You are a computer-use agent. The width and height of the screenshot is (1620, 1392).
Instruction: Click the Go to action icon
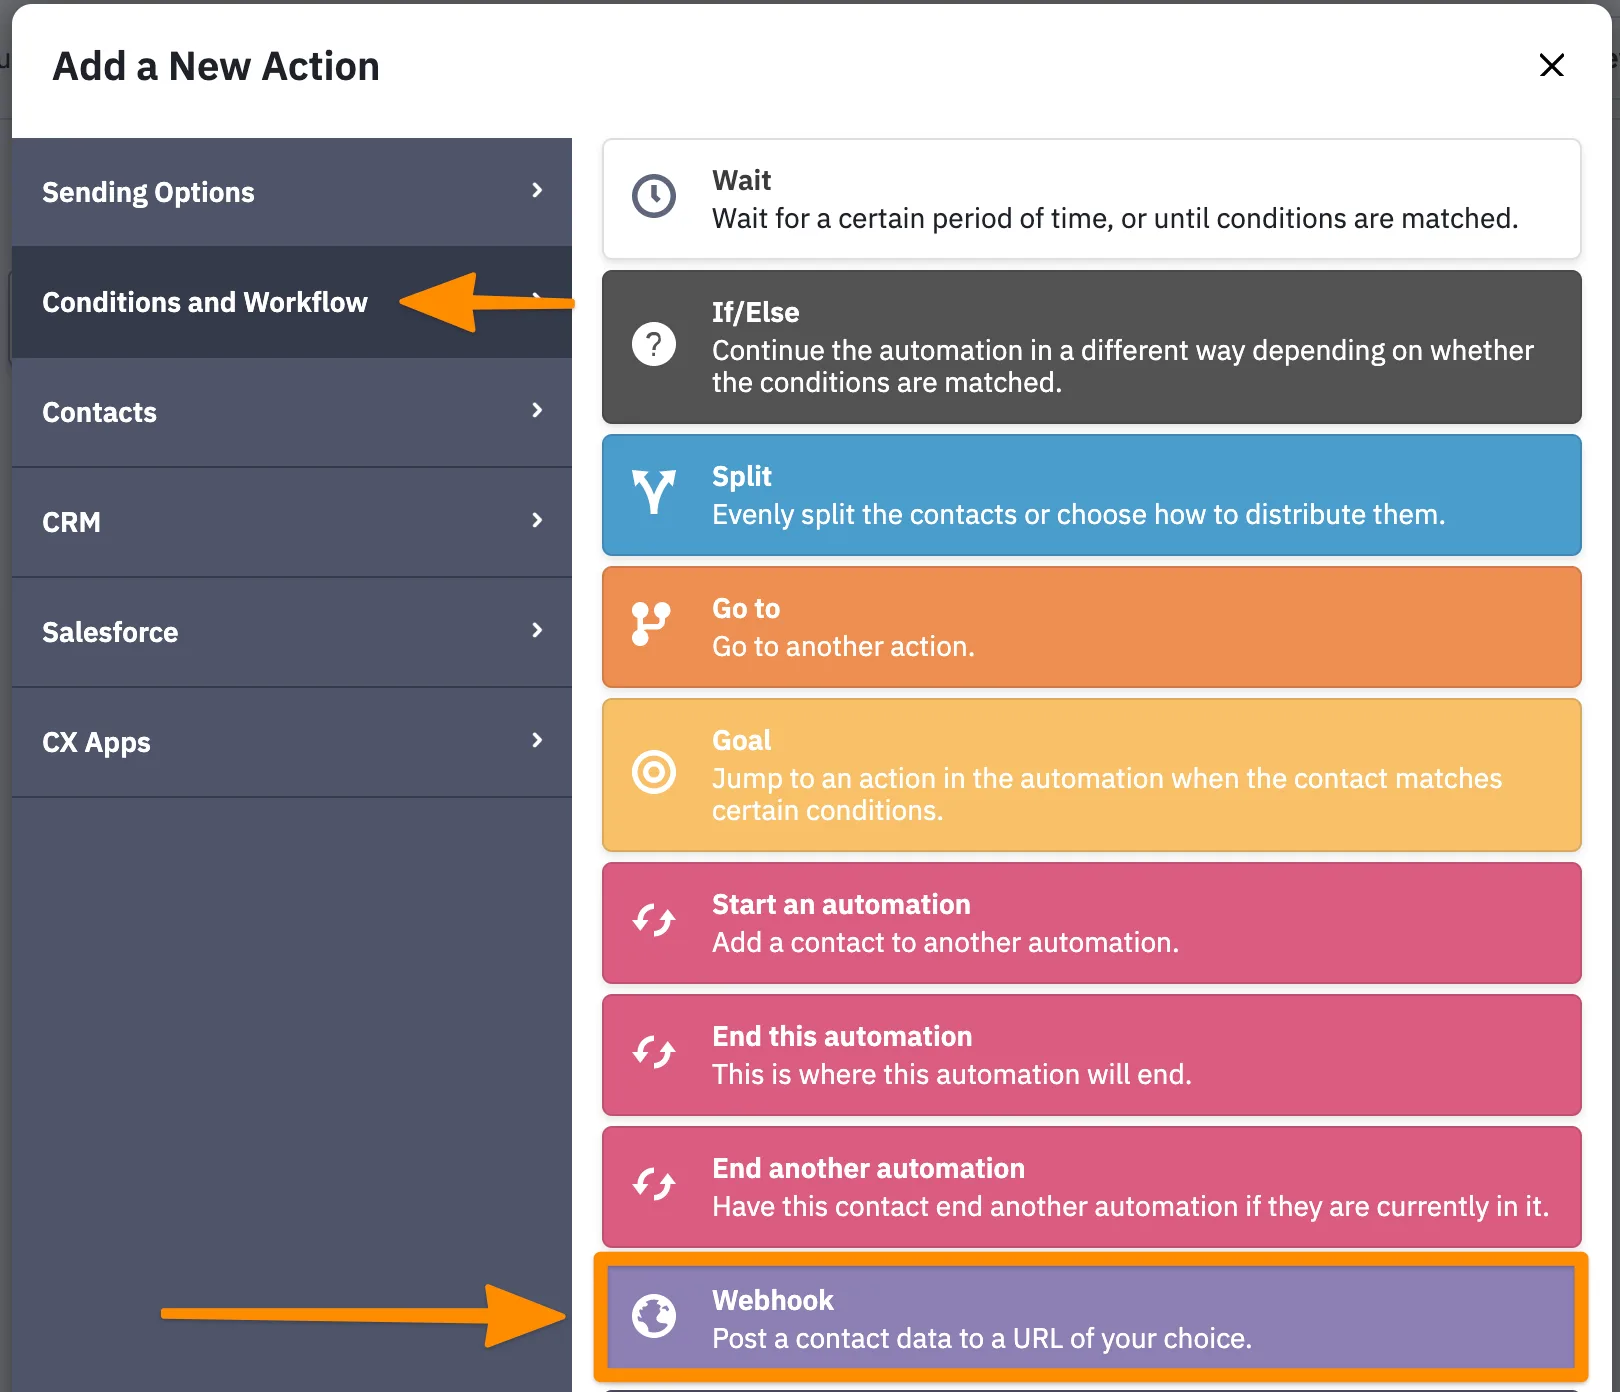coord(654,624)
